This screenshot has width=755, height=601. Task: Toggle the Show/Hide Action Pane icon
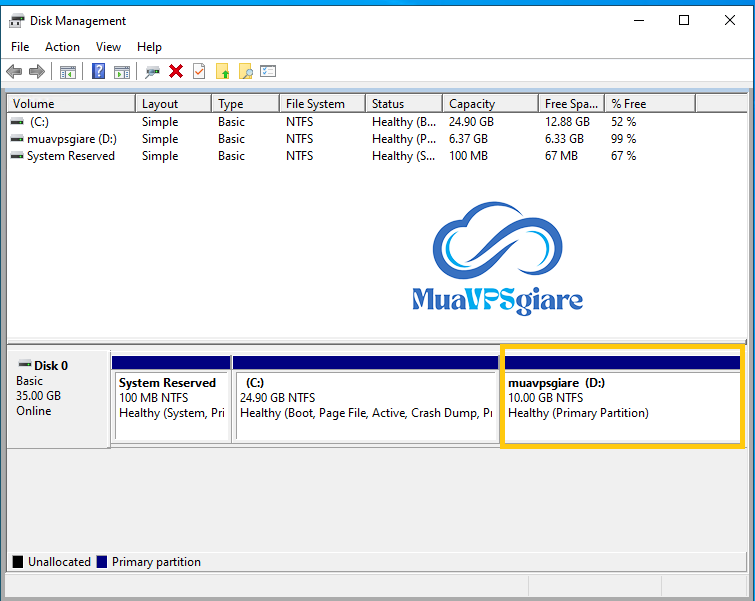(x=122, y=71)
